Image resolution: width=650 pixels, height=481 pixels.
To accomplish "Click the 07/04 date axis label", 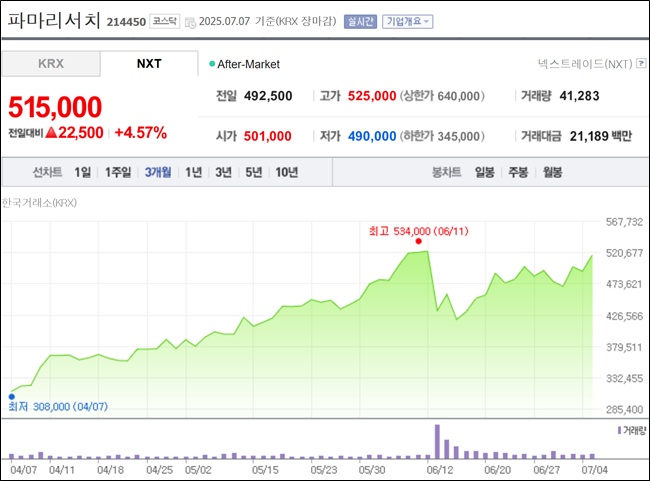I will coord(594,470).
